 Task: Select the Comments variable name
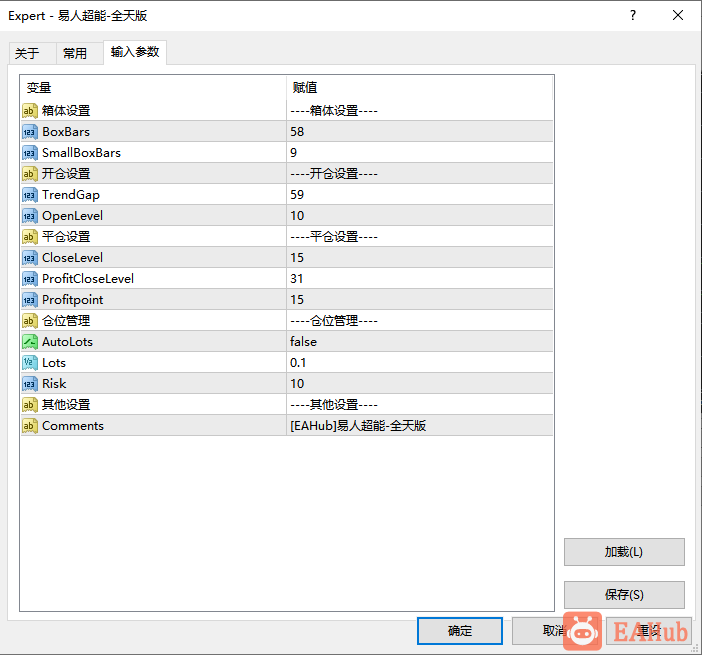coord(73,426)
